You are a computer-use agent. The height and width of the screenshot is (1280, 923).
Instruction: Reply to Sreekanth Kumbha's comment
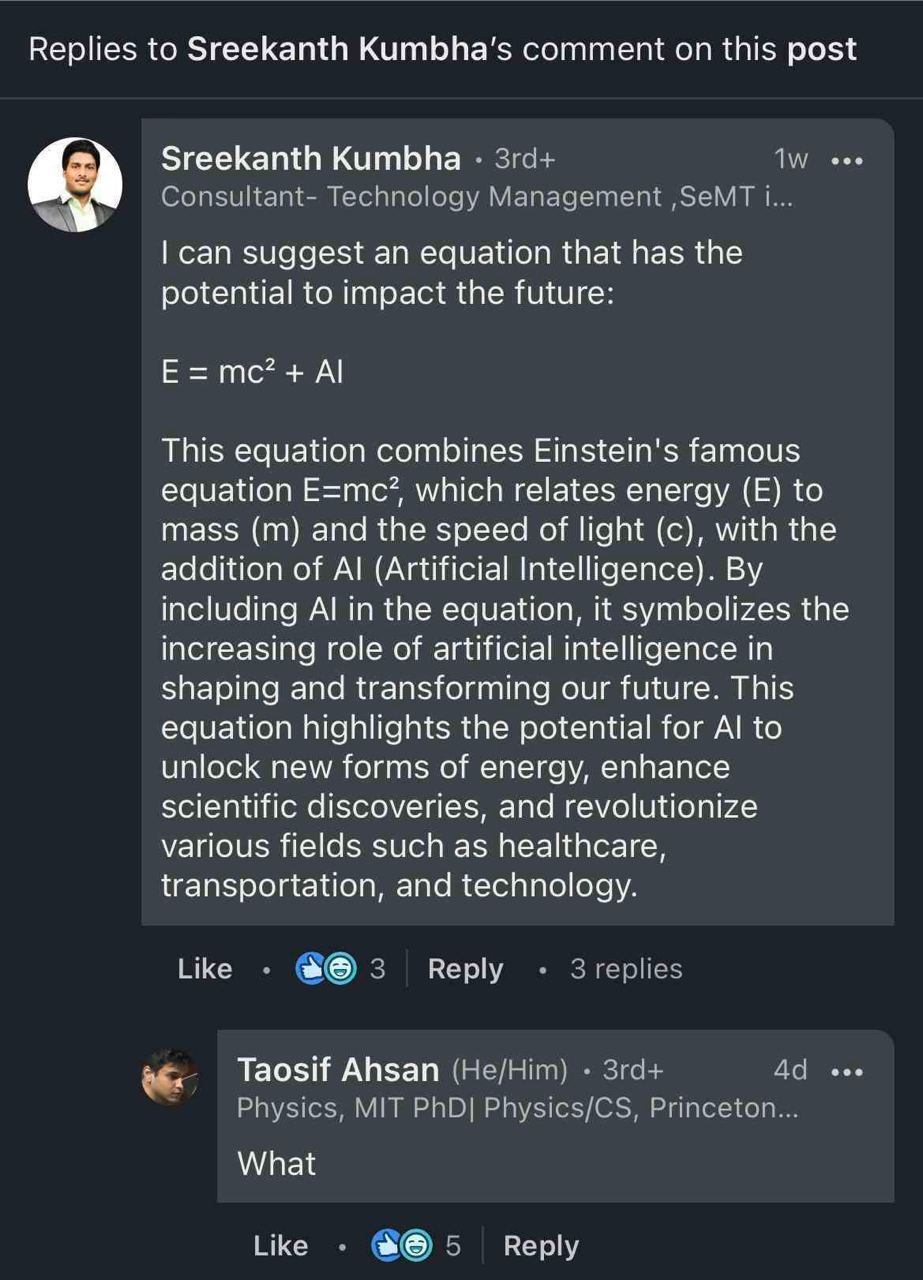point(465,969)
